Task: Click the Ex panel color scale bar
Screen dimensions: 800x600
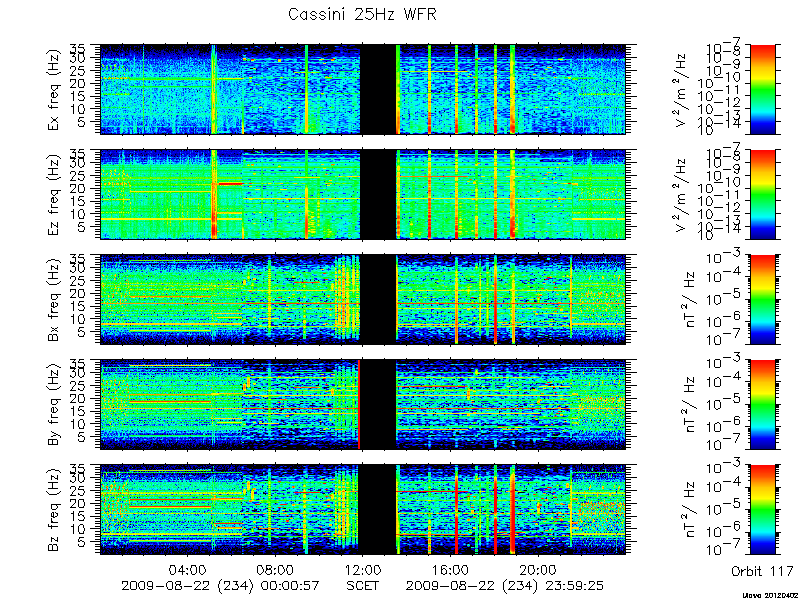Action: pos(762,89)
